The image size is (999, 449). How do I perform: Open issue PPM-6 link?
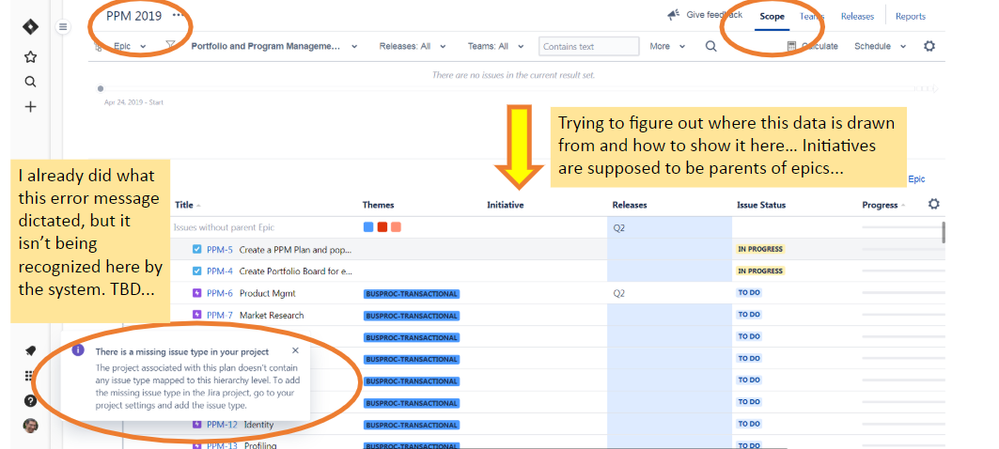click(x=220, y=293)
